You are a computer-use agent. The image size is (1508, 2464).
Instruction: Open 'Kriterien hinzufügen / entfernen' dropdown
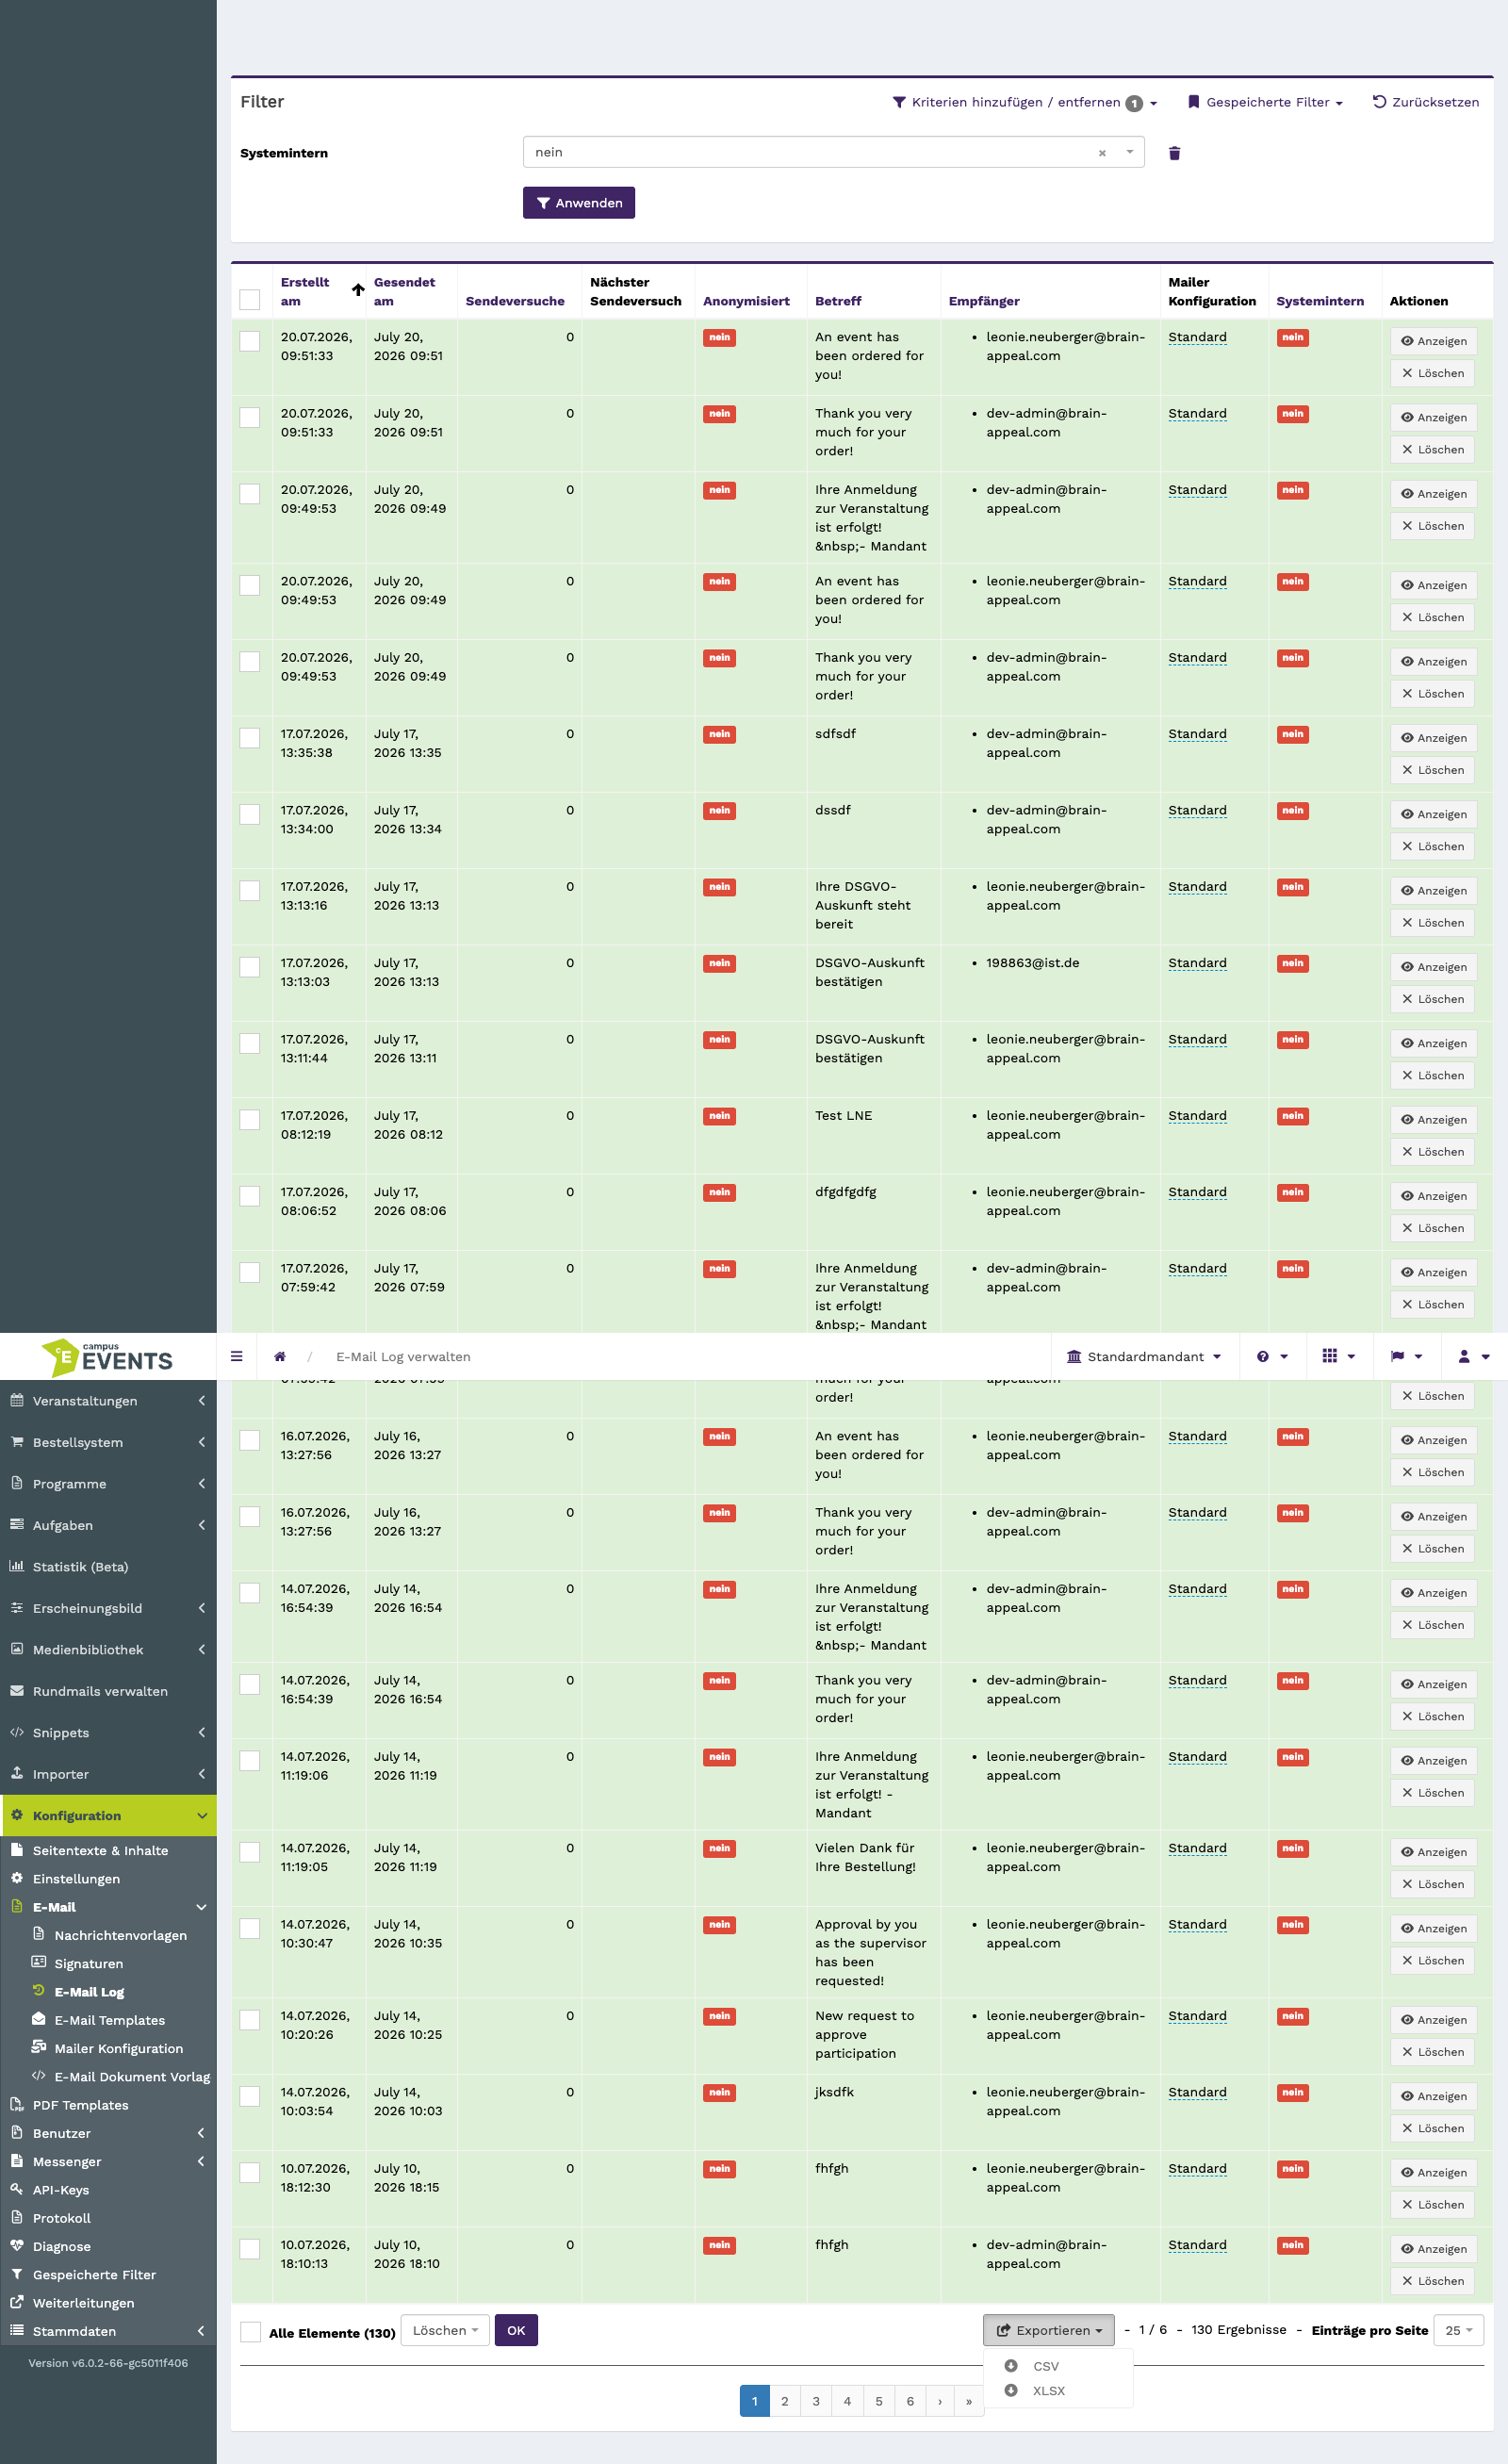click(x=1024, y=102)
